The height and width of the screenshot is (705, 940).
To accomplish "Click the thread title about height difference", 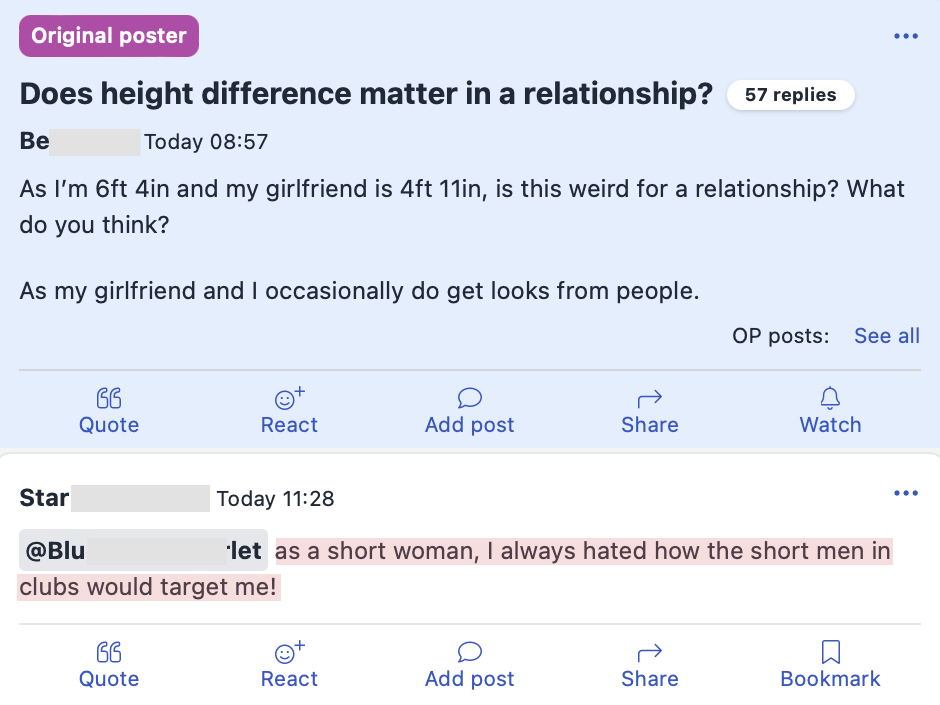I will coord(365,93).
